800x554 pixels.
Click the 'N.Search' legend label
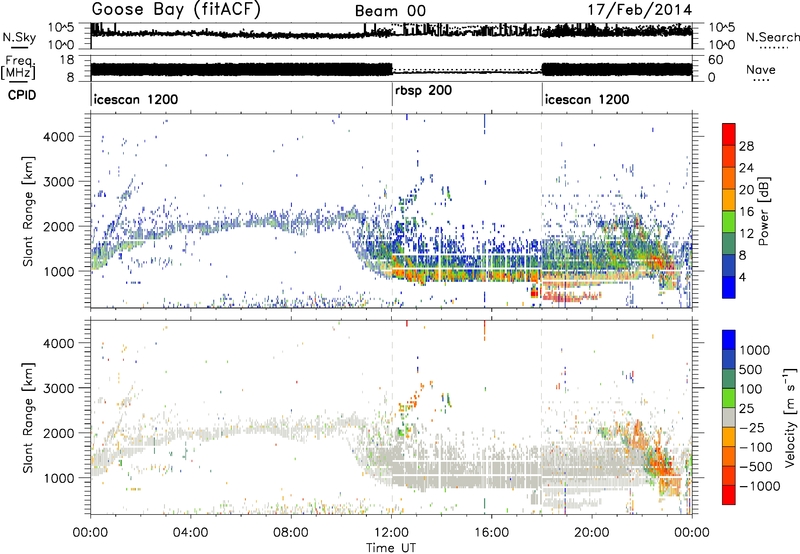772,37
